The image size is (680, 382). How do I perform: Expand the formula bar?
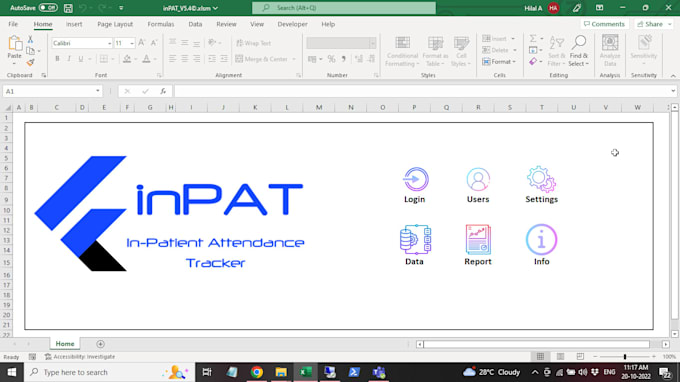pos(673,91)
